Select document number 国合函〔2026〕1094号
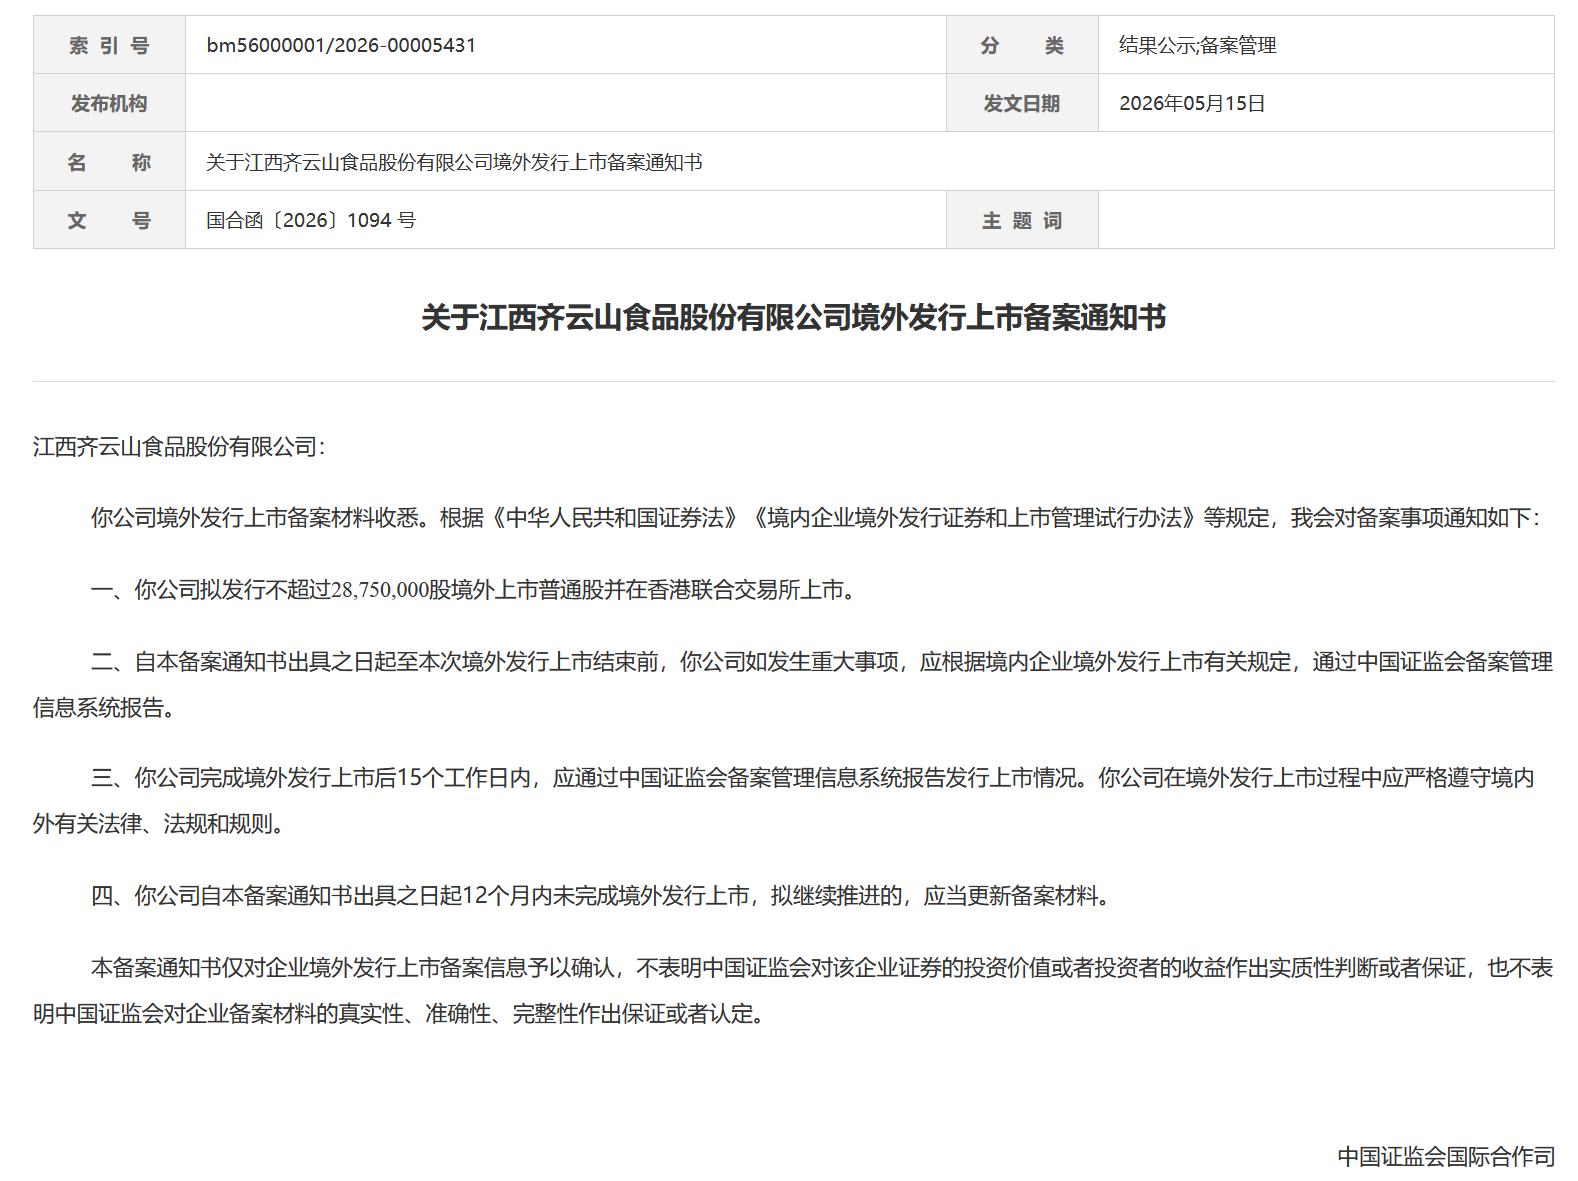The image size is (1578, 1181). click(x=311, y=220)
